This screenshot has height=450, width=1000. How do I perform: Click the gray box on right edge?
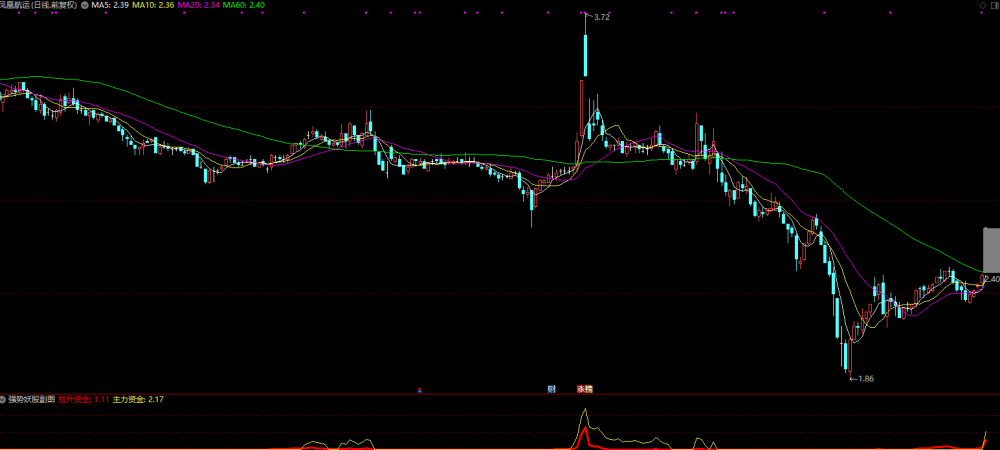pos(992,249)
